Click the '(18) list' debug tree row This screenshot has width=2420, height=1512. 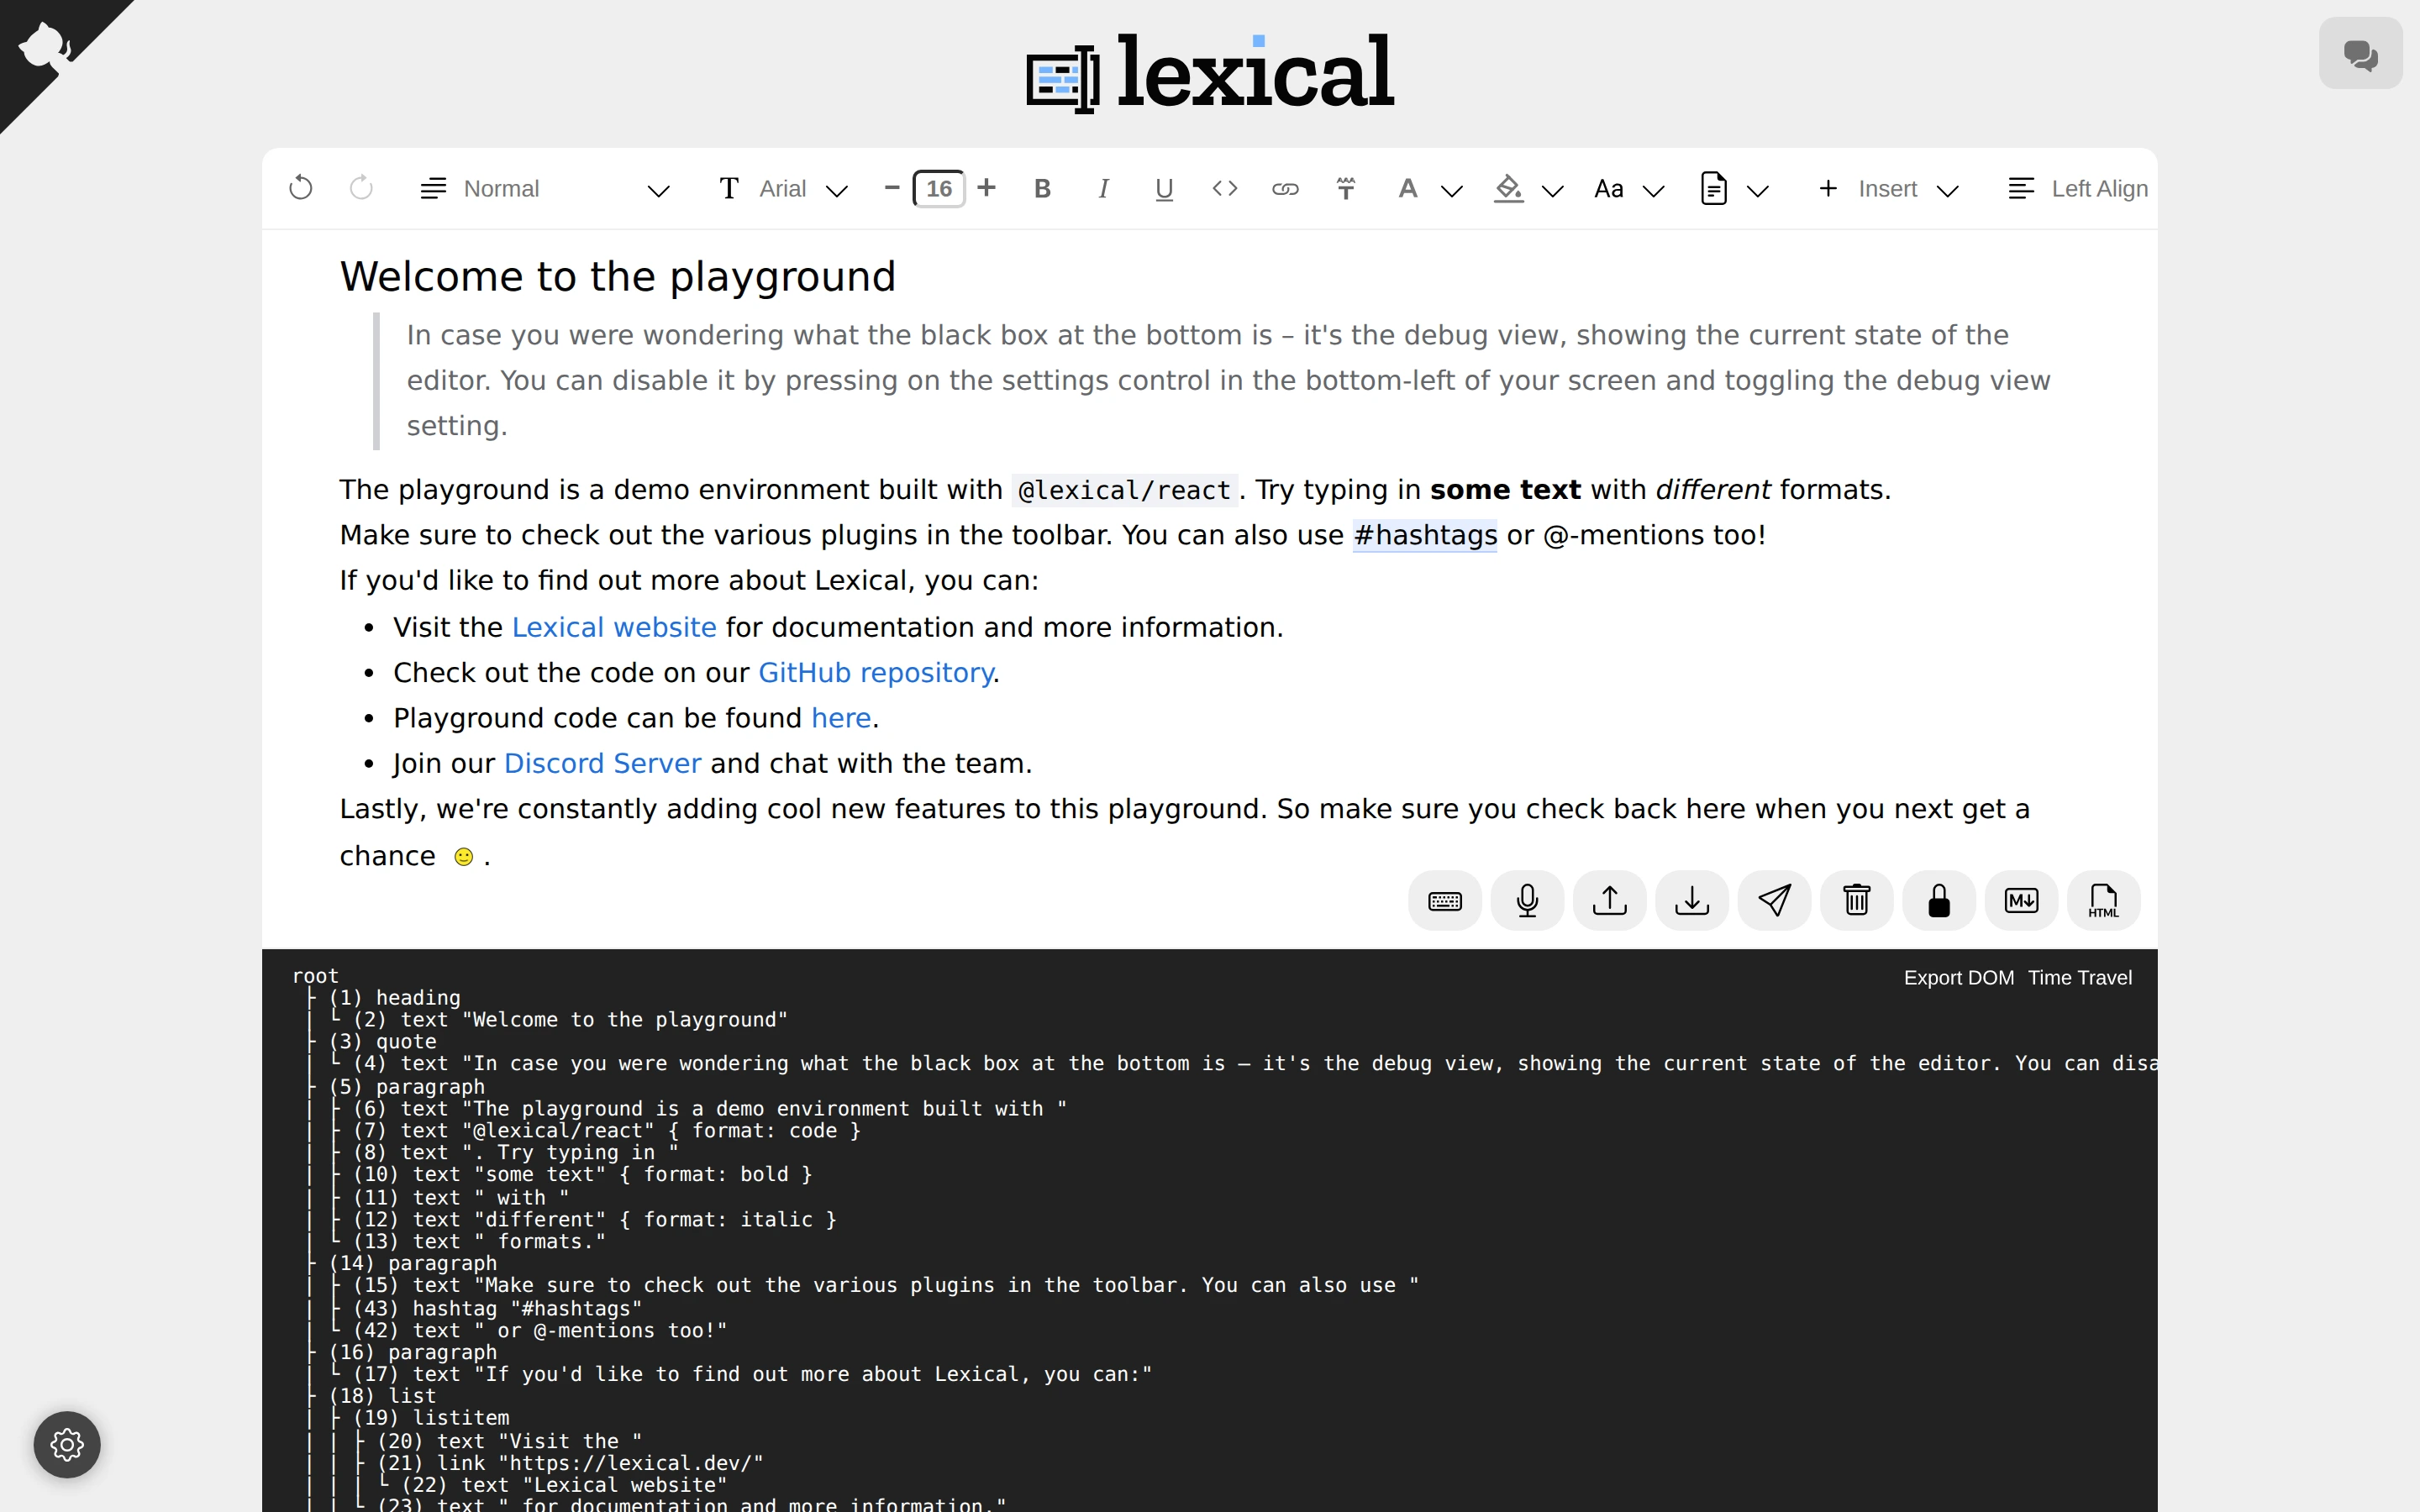(383, 1395)
